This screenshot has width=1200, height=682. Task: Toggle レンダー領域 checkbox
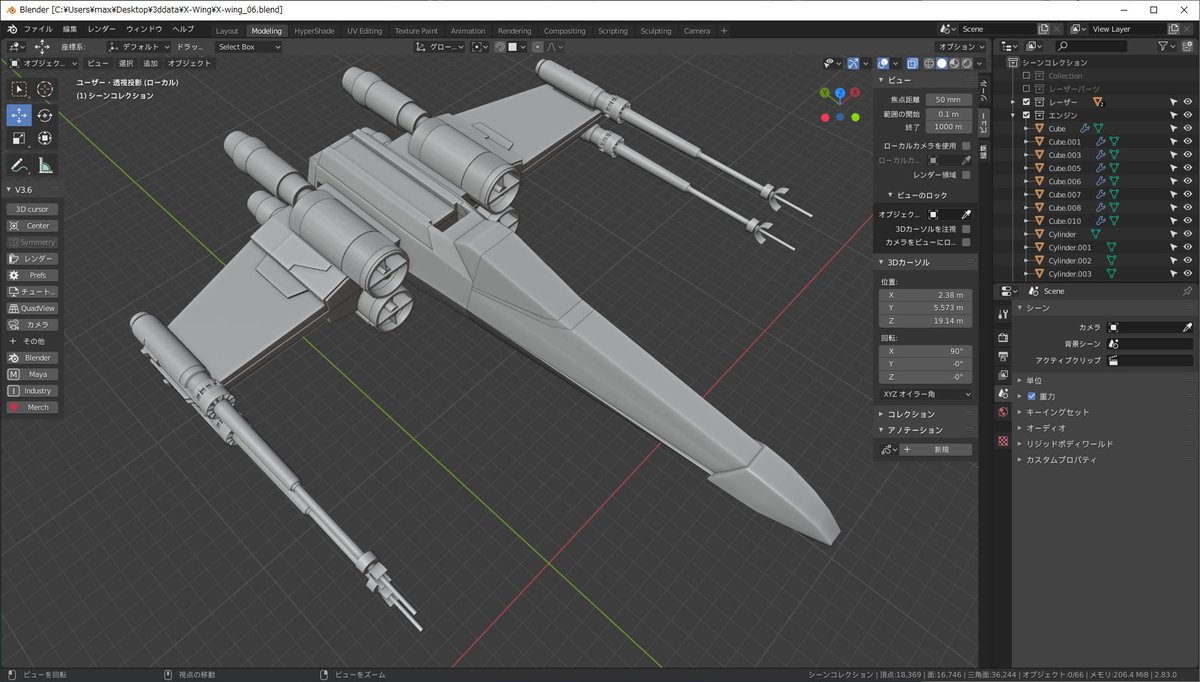point(966,175)
